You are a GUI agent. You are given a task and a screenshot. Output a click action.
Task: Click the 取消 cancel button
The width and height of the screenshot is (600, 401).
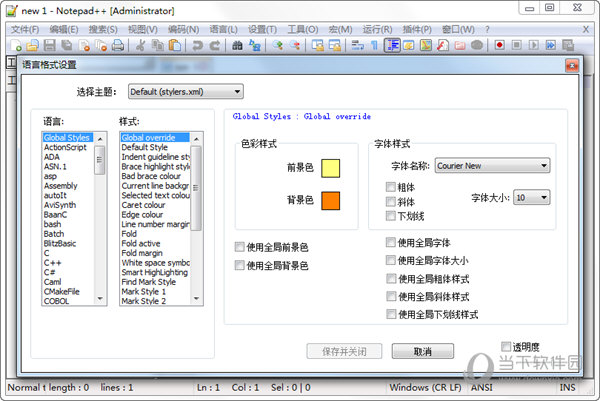[423, 351]
